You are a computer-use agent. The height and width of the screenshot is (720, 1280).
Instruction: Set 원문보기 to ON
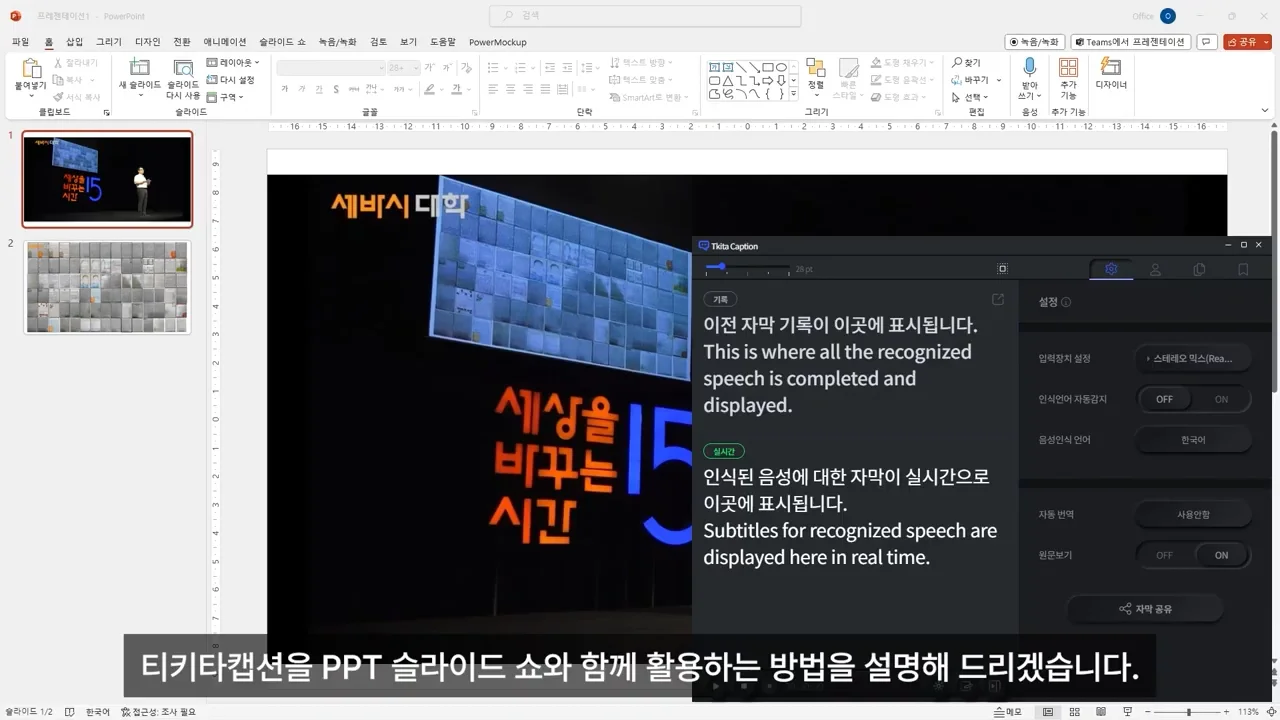[1221, 555]
